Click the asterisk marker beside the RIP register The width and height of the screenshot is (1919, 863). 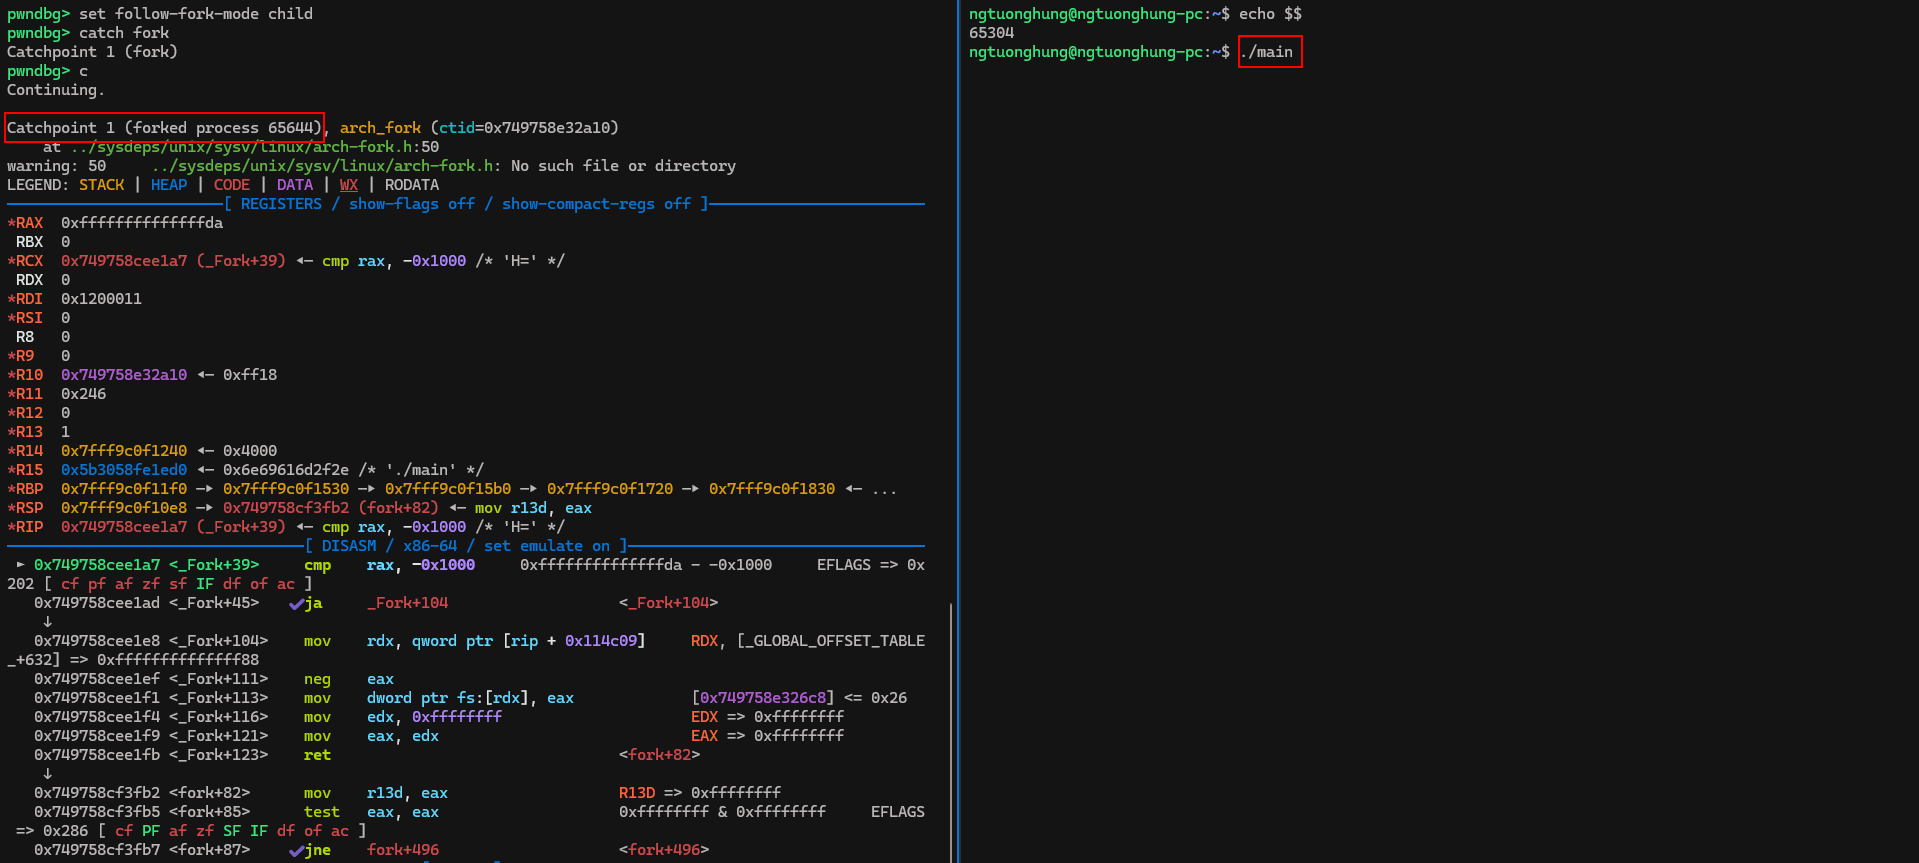point(11,527)
